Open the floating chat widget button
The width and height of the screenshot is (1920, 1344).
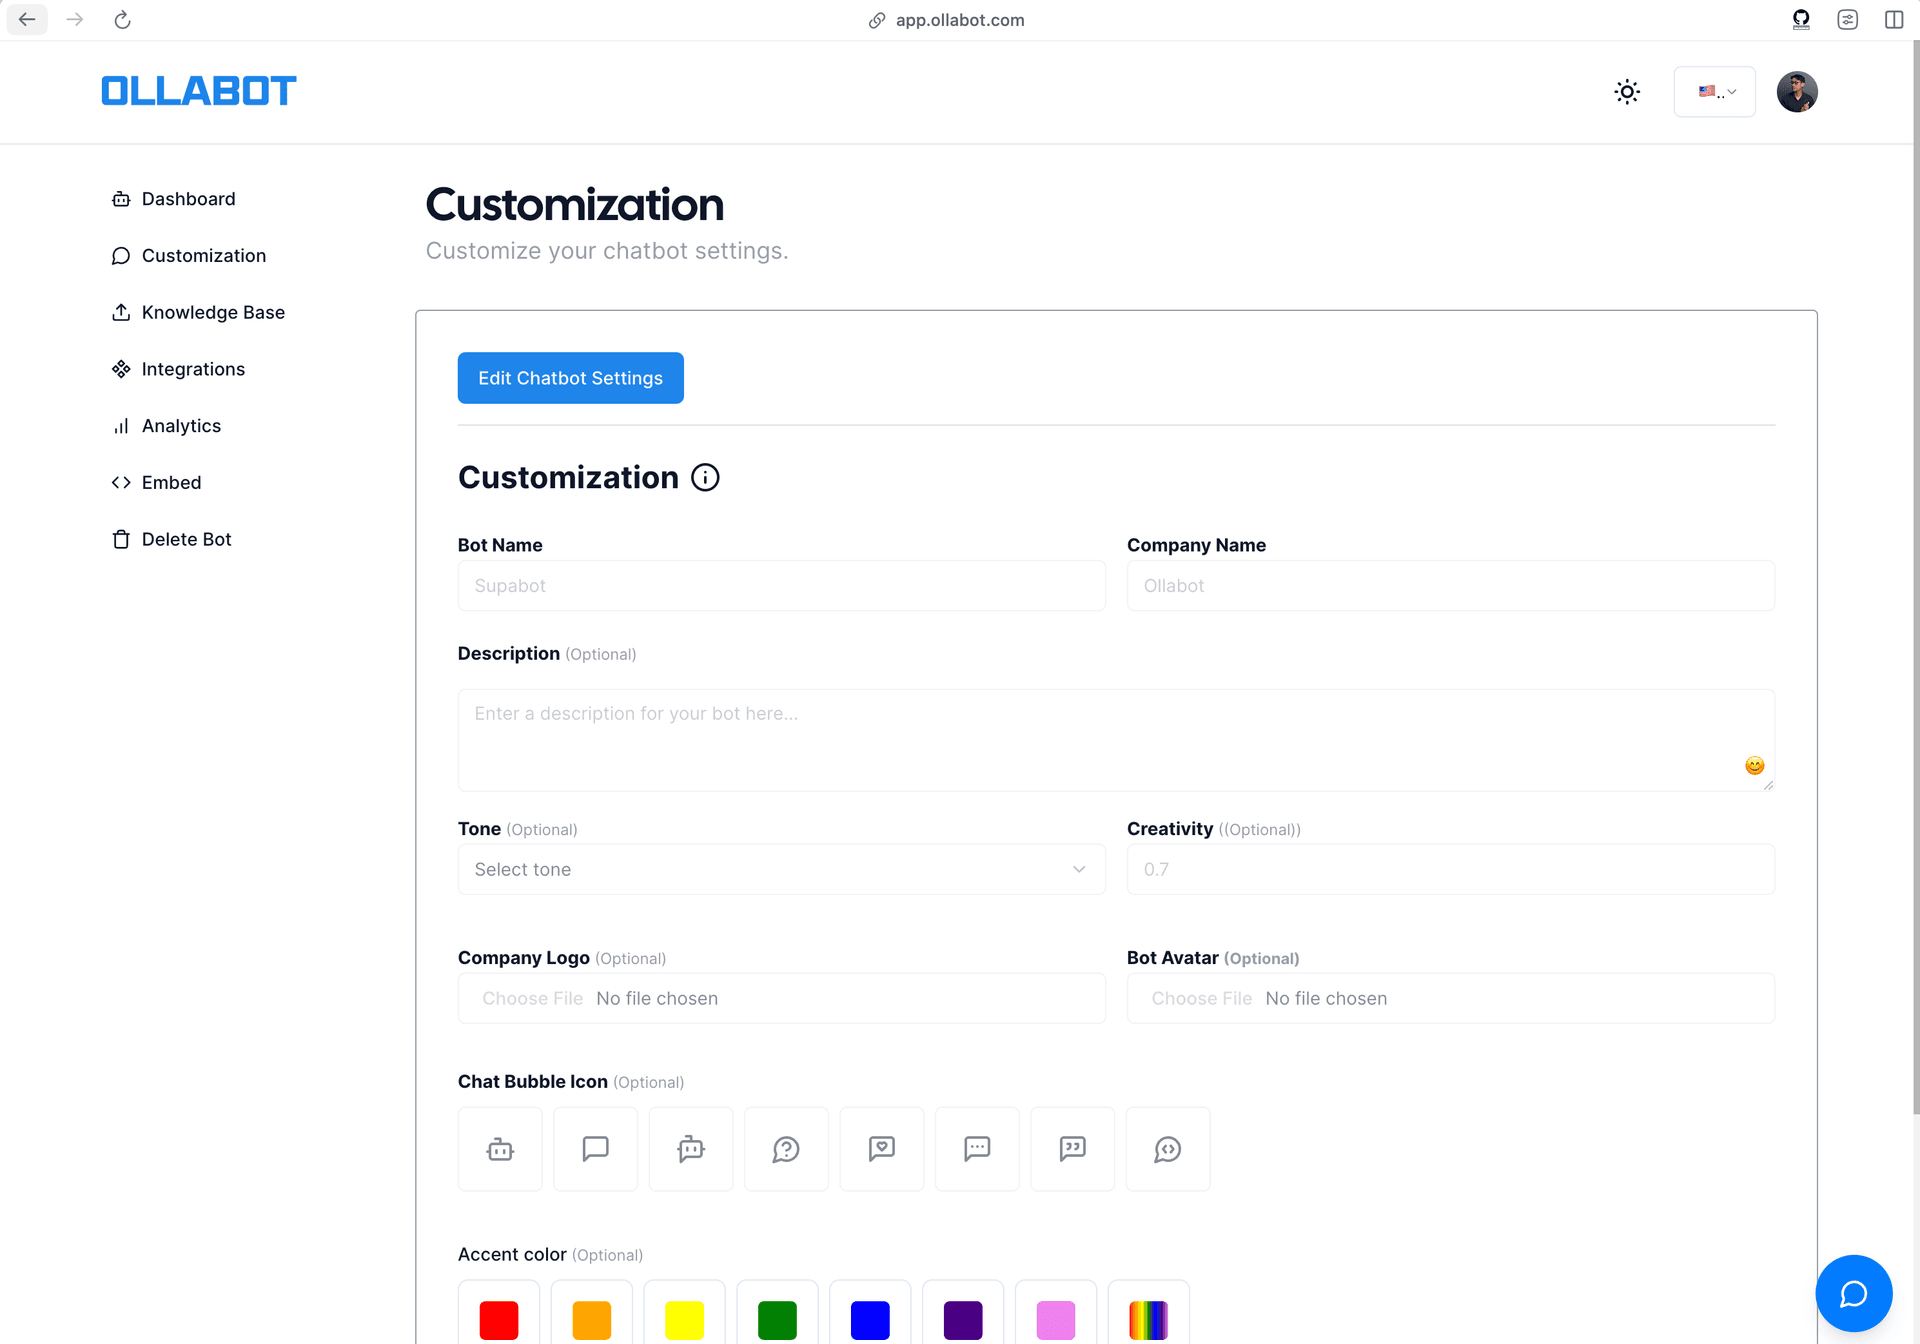[x=1853, y=1293]
